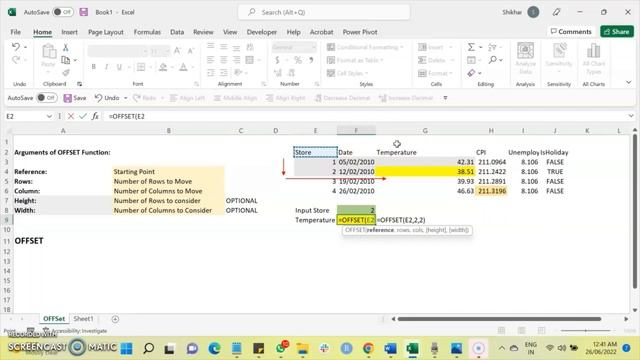
Task: Open Customize Quick Access Toolbar dropdown
Action: point(445,98)
